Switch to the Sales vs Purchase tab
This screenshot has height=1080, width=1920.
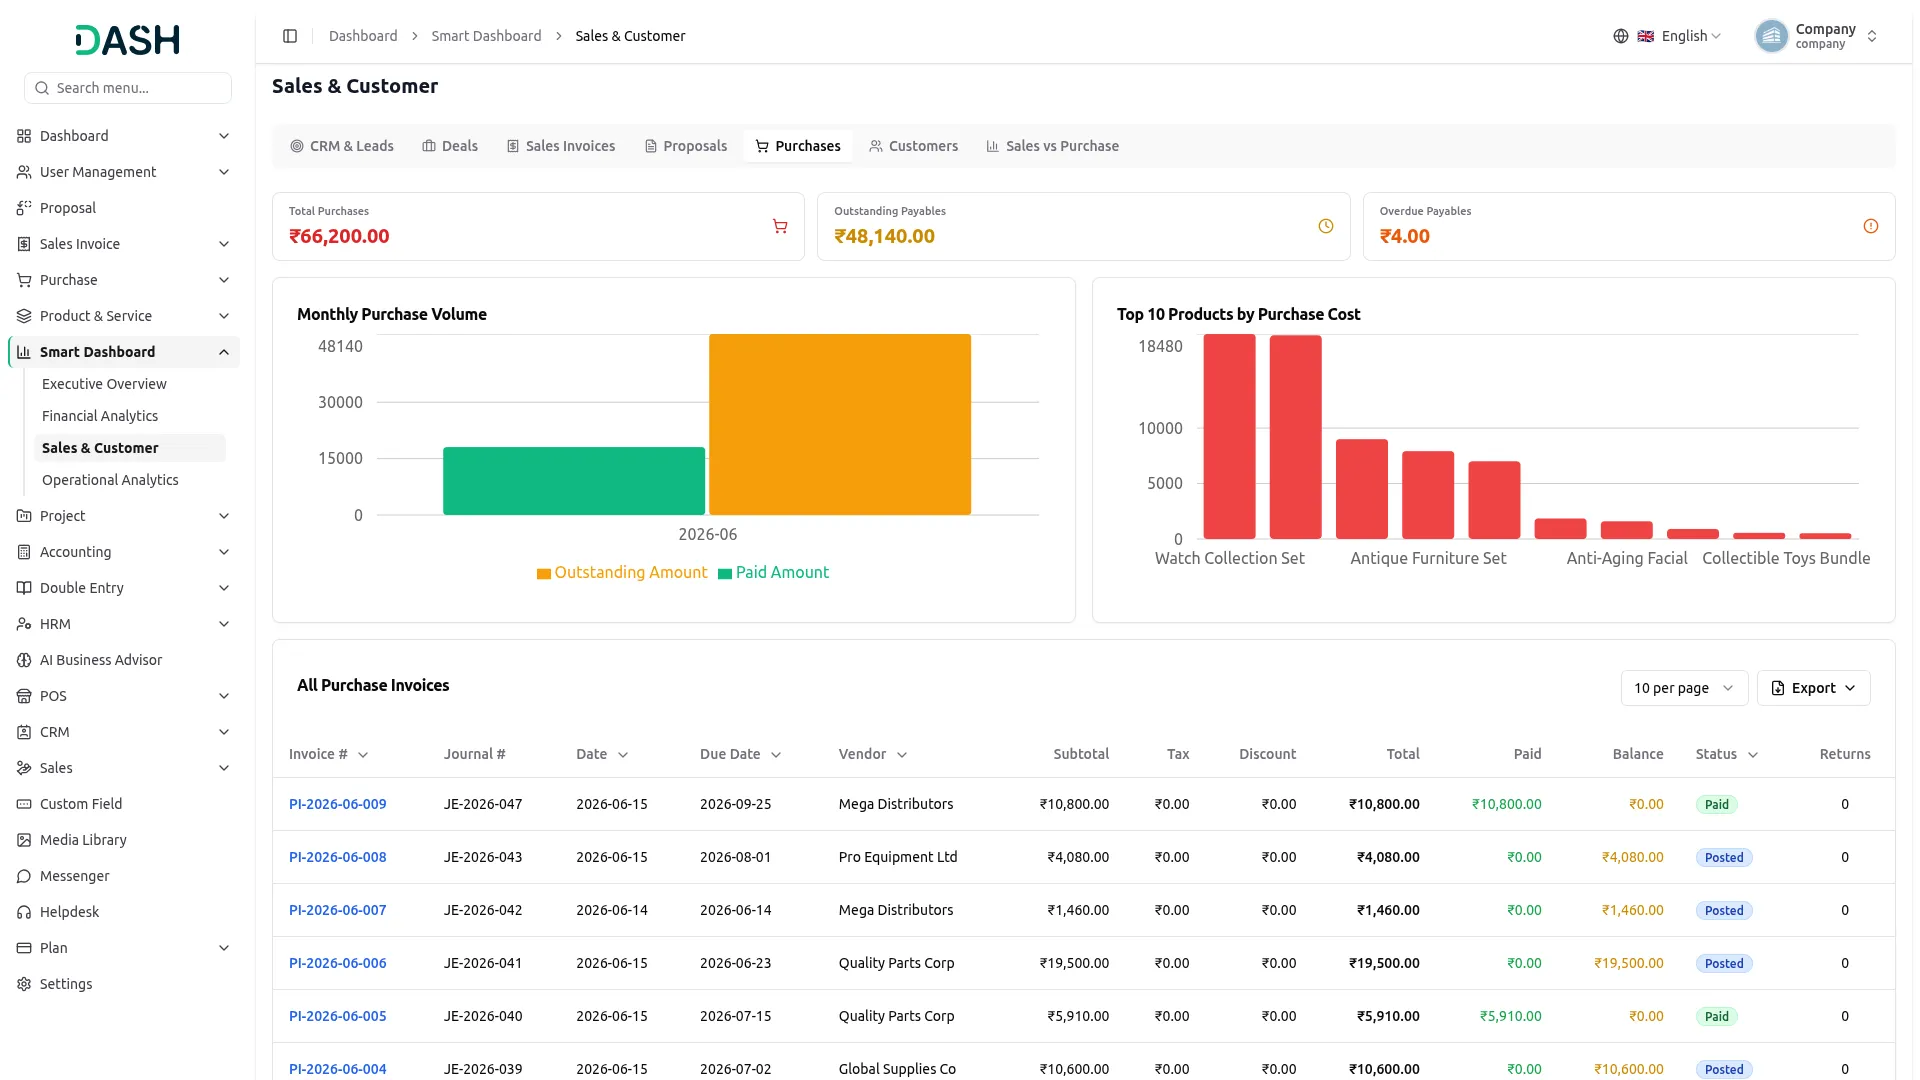point(1052,146)
